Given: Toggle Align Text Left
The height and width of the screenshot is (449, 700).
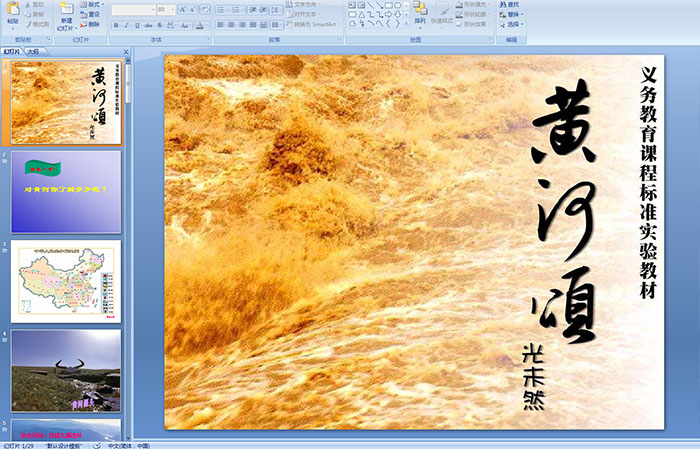Looking at the screenshot, I should tap(221, 25).
